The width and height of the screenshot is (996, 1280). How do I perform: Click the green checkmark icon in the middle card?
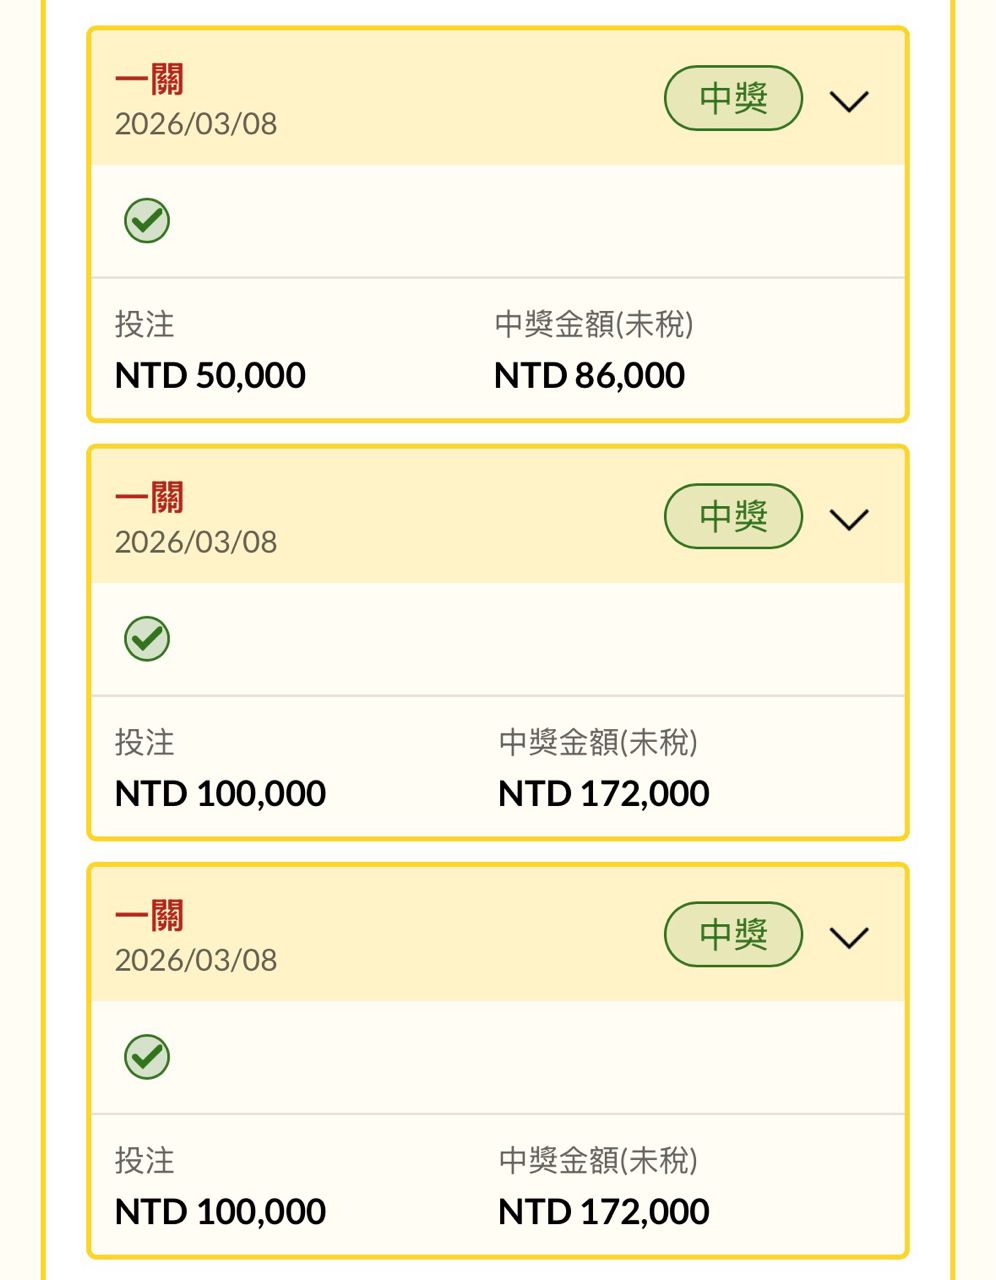tap(147, 639)
